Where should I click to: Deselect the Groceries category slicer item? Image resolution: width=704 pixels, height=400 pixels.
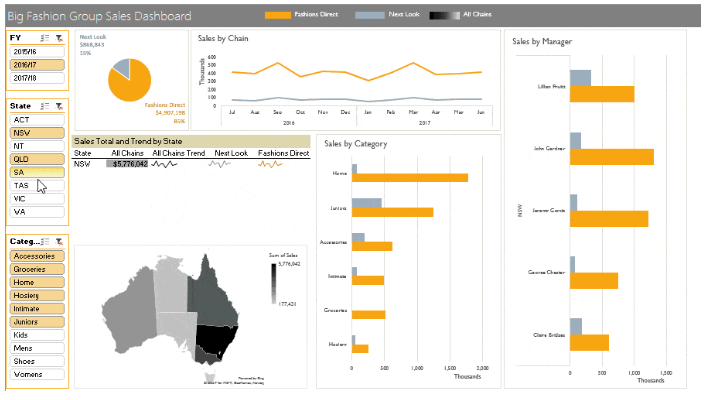click(x=37, y=269)
